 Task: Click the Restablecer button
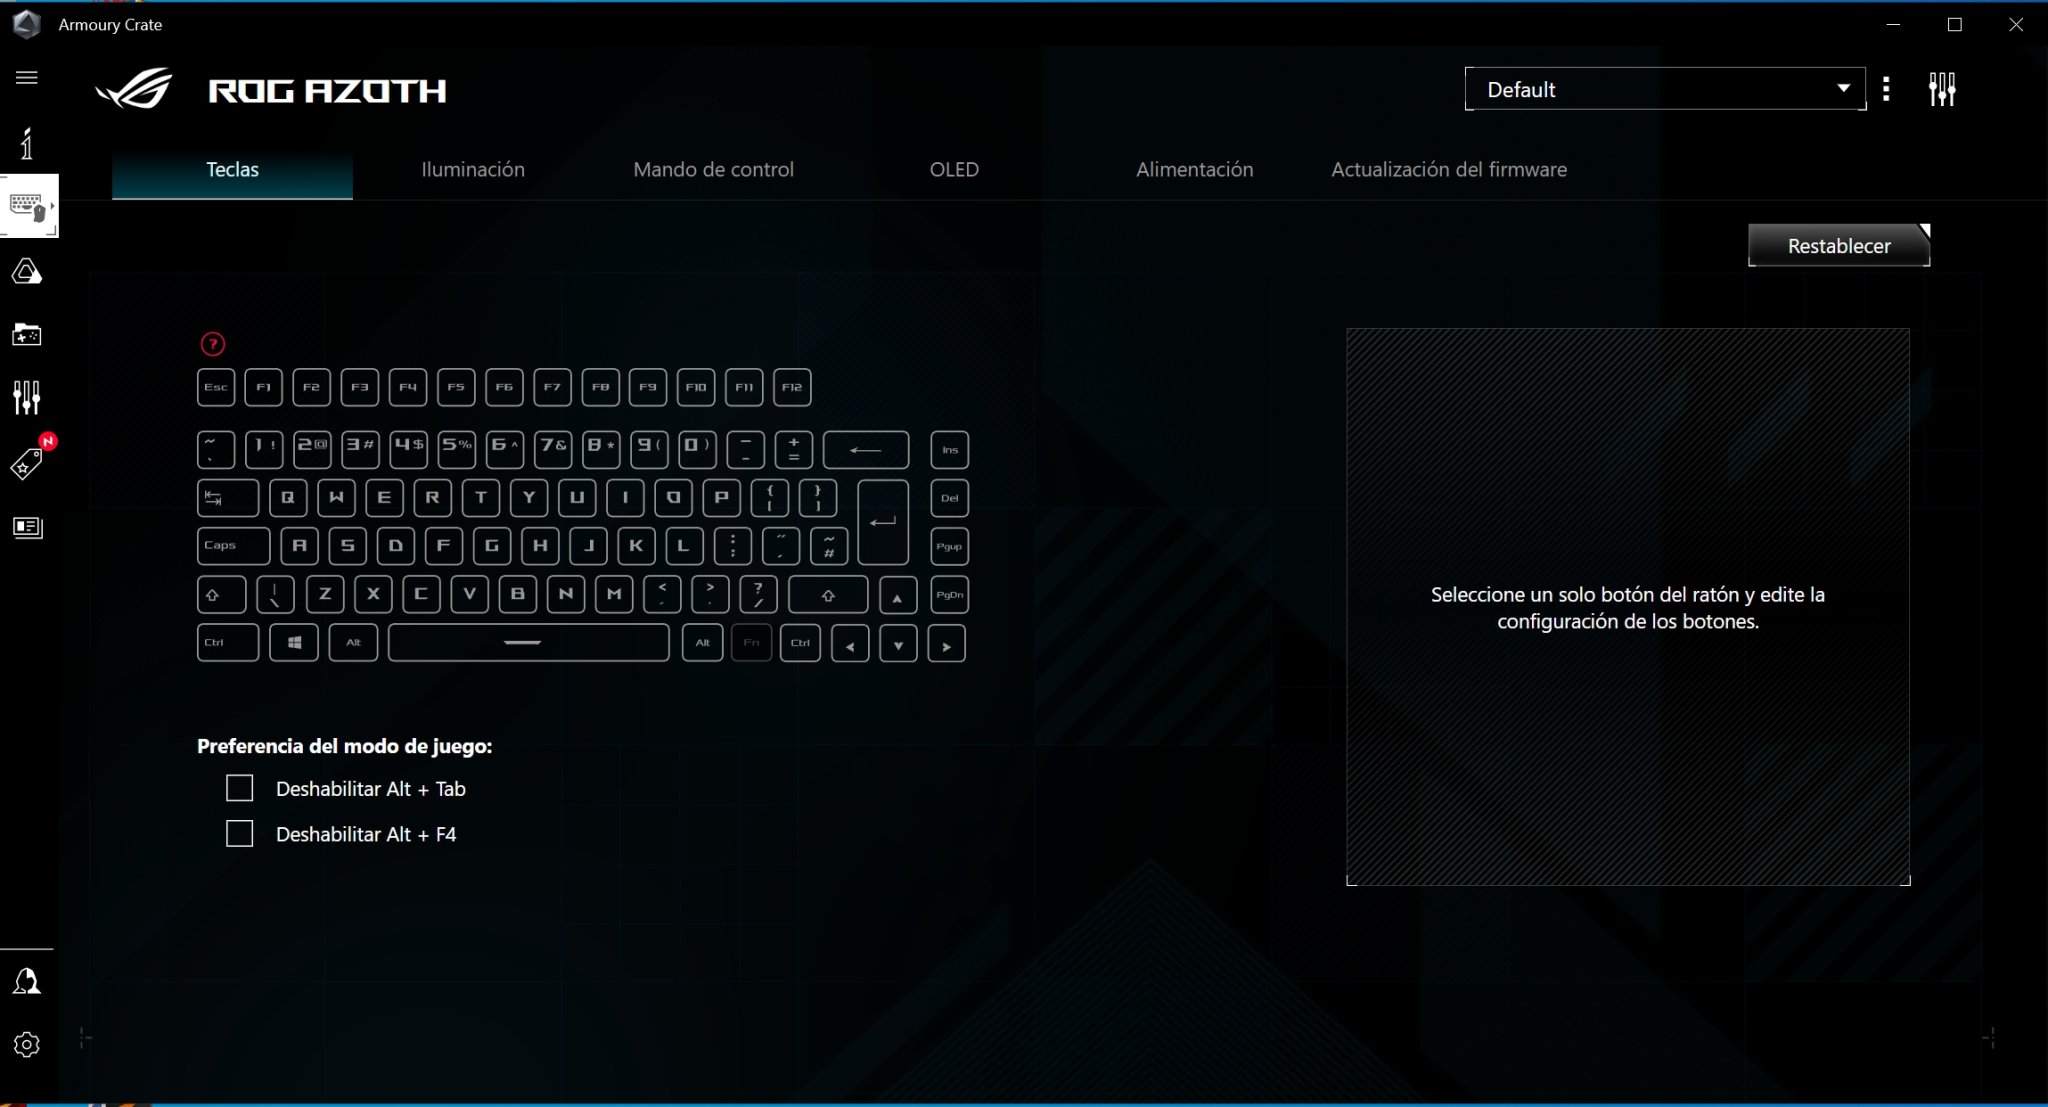(1839, 246)
